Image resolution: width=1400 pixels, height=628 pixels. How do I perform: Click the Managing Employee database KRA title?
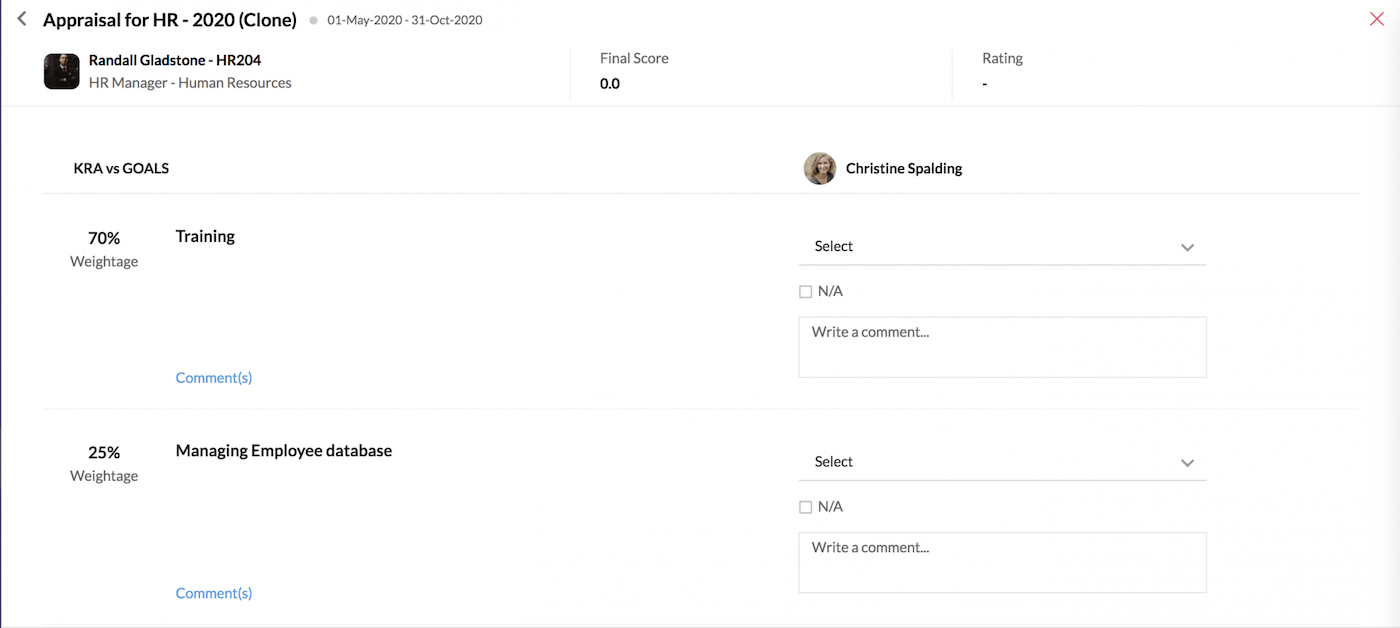(284, 451)
